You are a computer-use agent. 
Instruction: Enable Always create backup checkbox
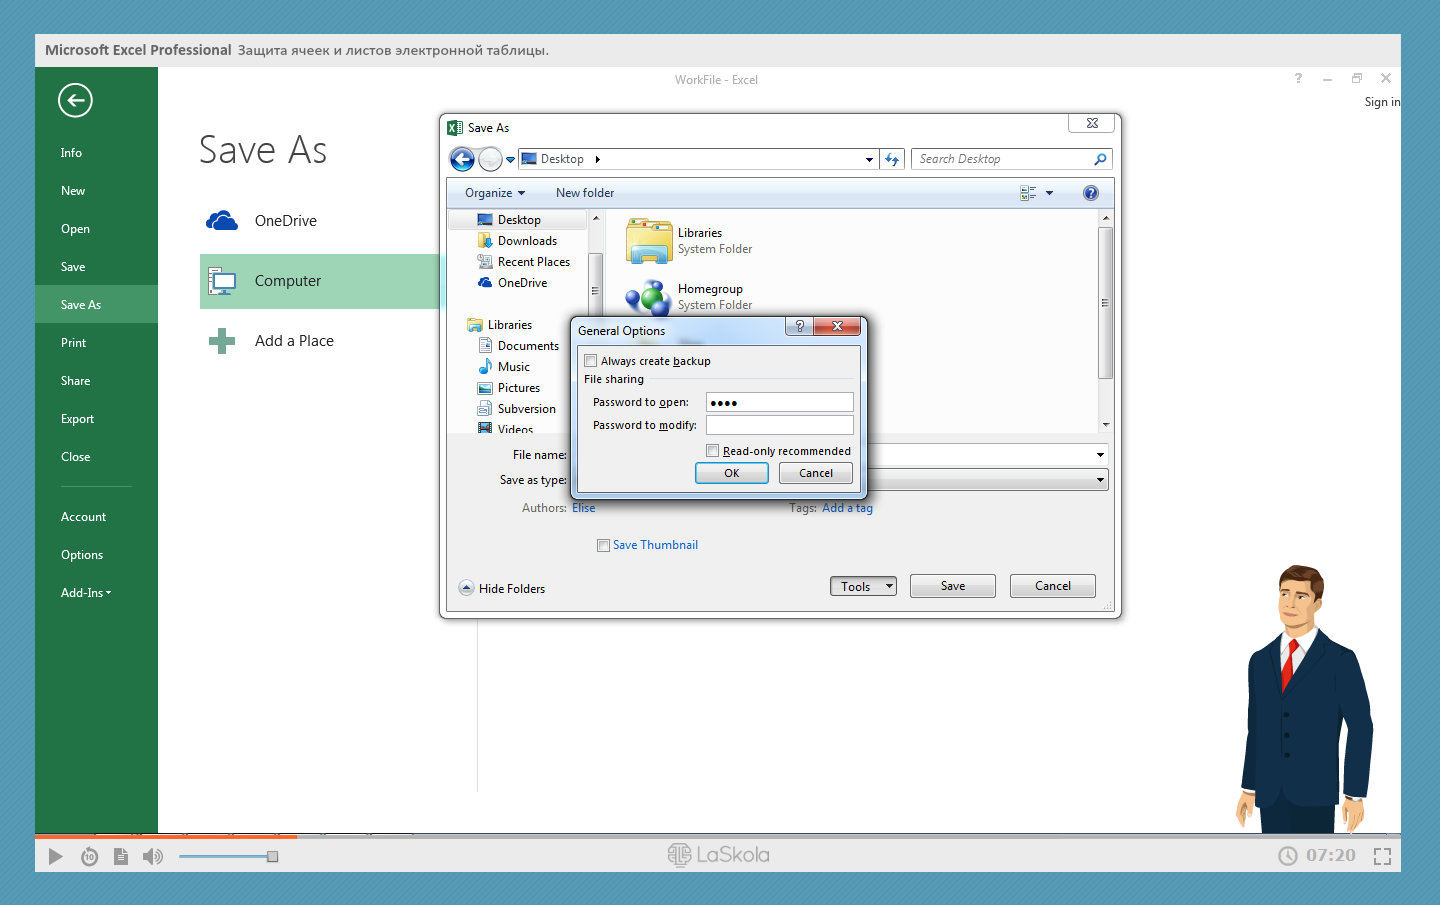(x=591, y=361)
